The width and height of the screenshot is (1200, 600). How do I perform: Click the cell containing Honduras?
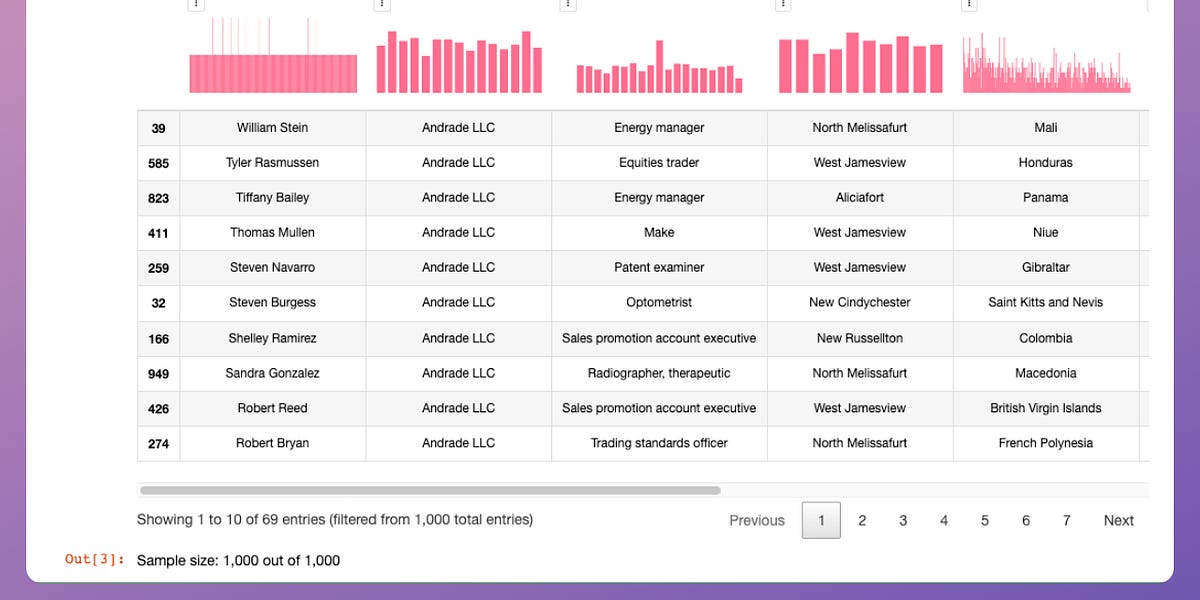pyautogui.click(x=1046, y=162)
